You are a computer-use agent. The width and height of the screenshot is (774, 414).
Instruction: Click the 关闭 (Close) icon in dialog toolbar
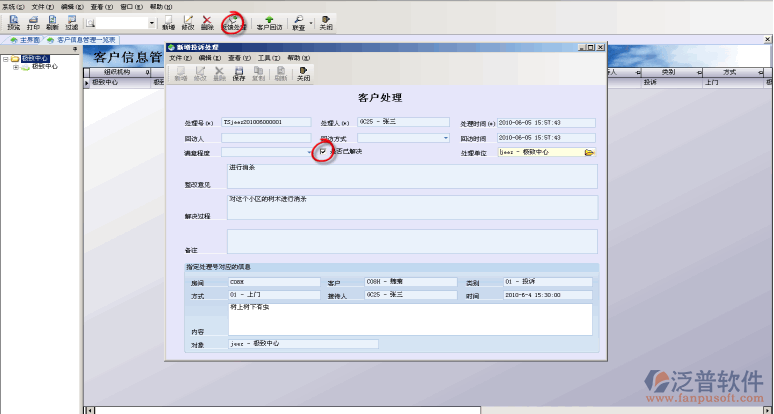click(303, 73)
